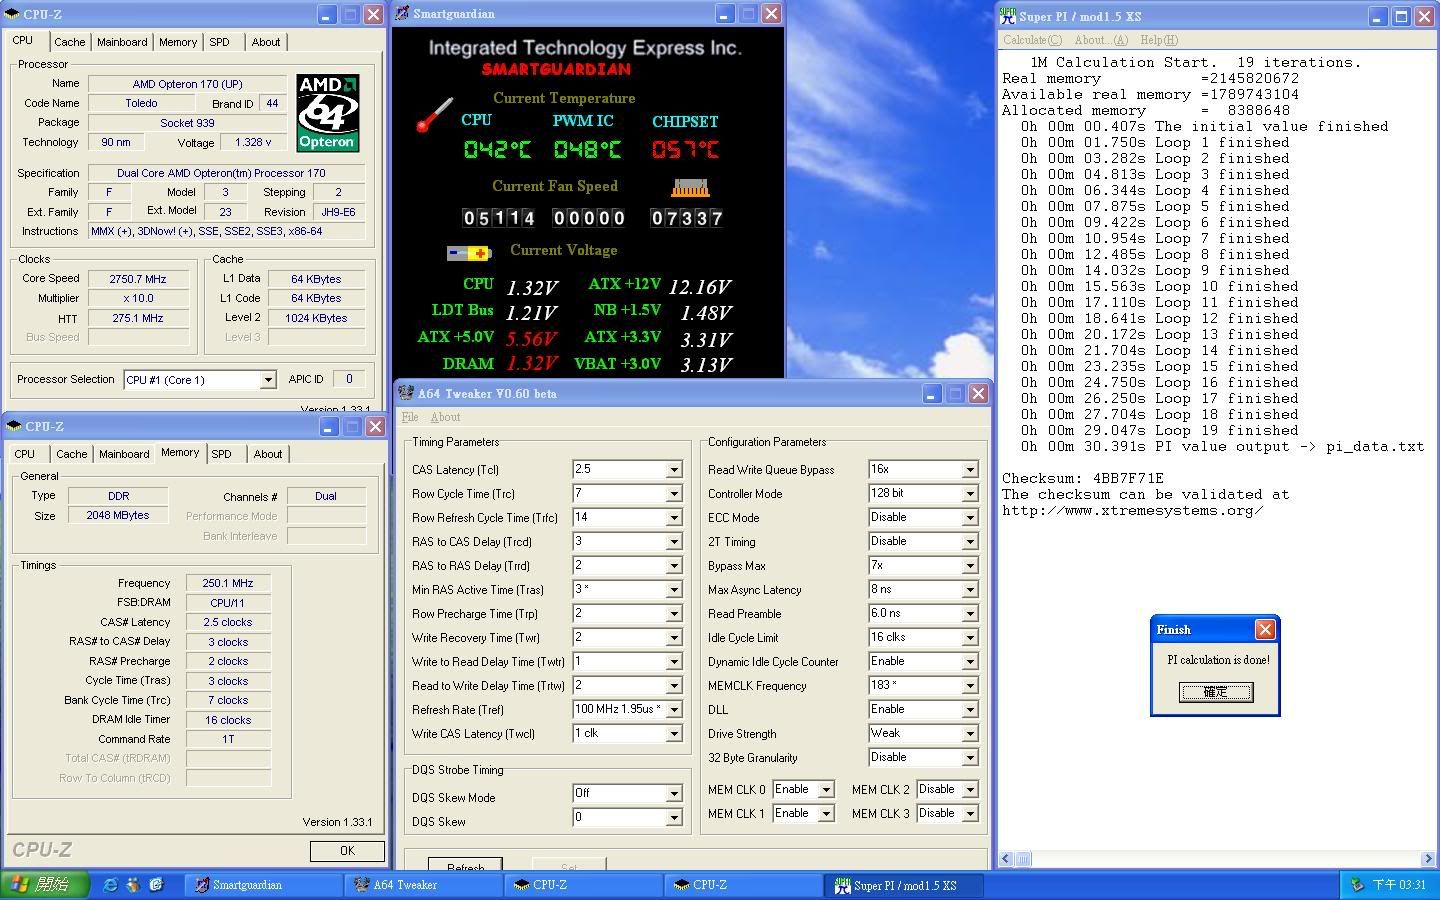Launch Internet Explorer from the quick launch bar
1440x900 pixels.
tap(111, 885)
